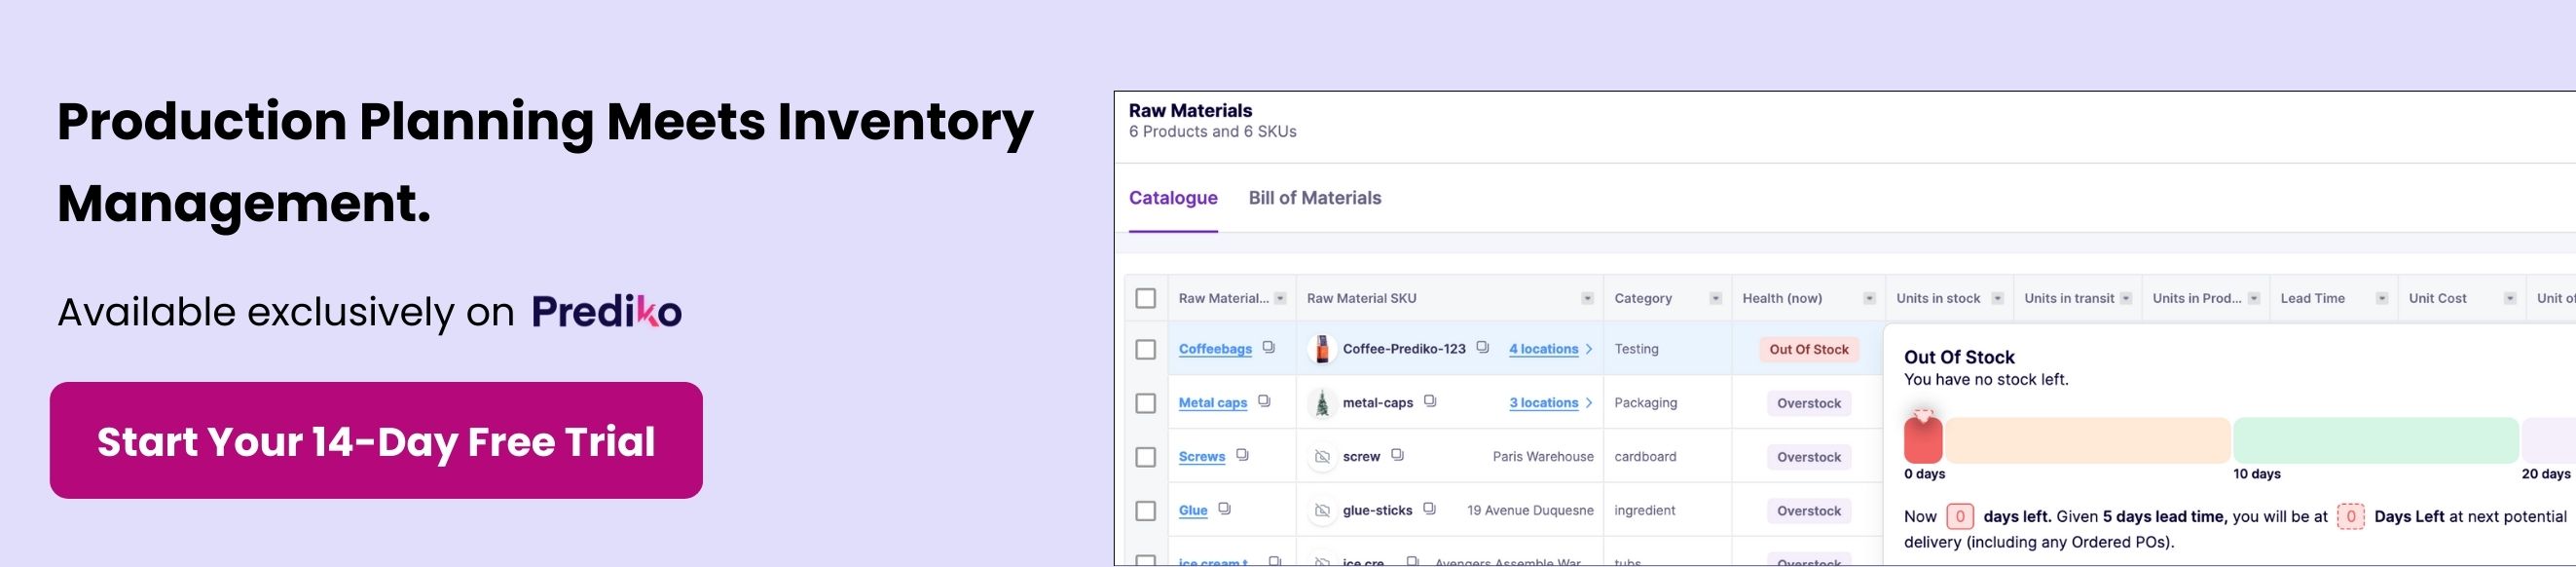The height and width of the screenshot is (567, 2576).
Task: Click the Prediko logo
Action: click(606, 312)
